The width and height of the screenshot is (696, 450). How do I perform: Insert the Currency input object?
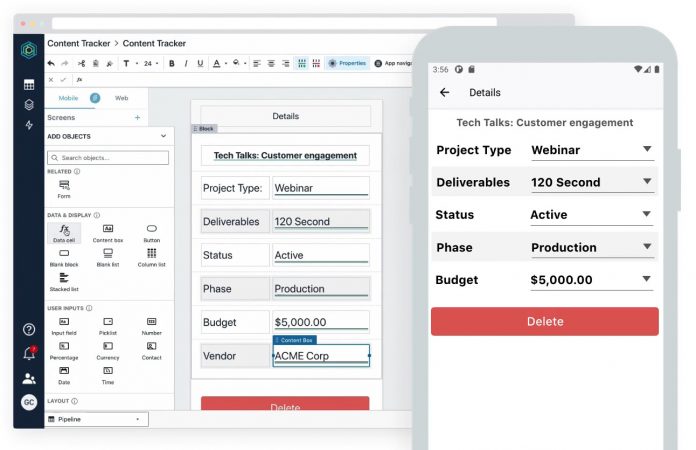tap(108, 350)
